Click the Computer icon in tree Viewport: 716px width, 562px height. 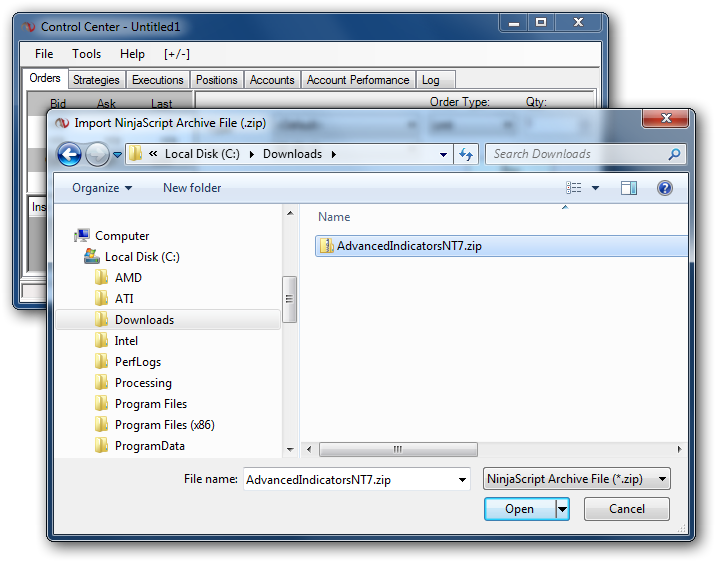82,235
